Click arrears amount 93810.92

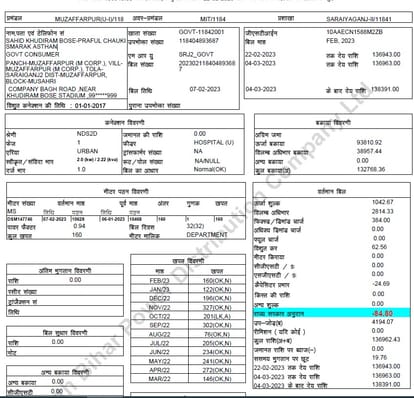coord(369,142)
